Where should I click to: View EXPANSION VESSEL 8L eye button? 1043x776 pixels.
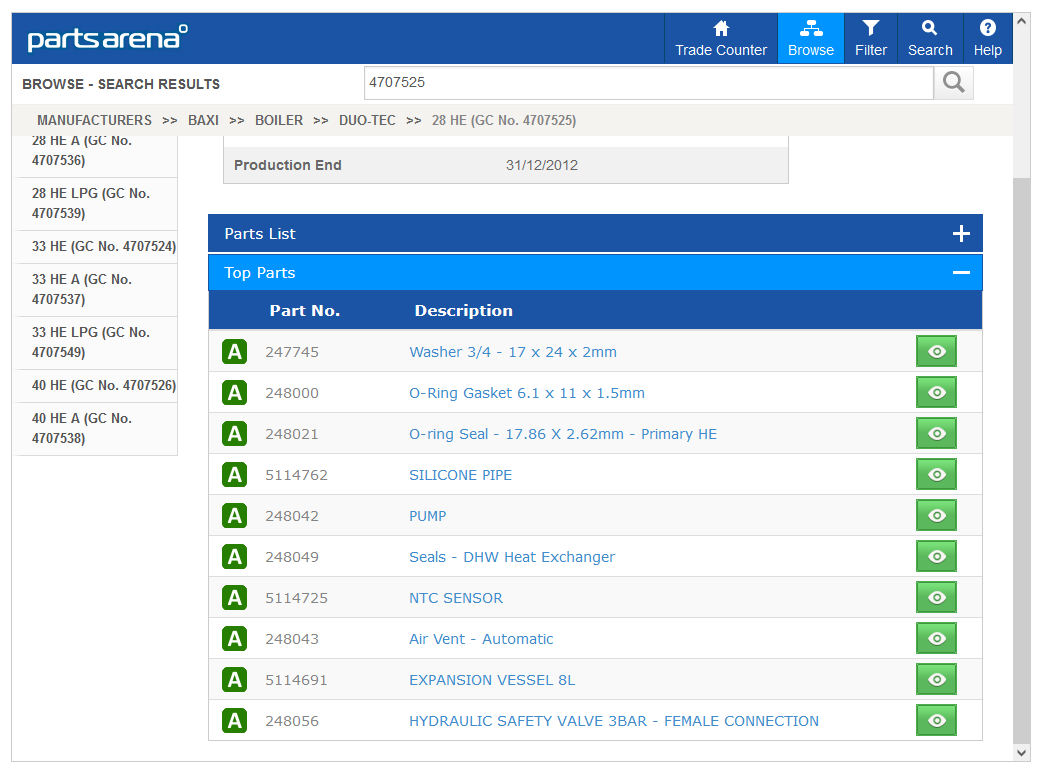[x=936, y=680]
